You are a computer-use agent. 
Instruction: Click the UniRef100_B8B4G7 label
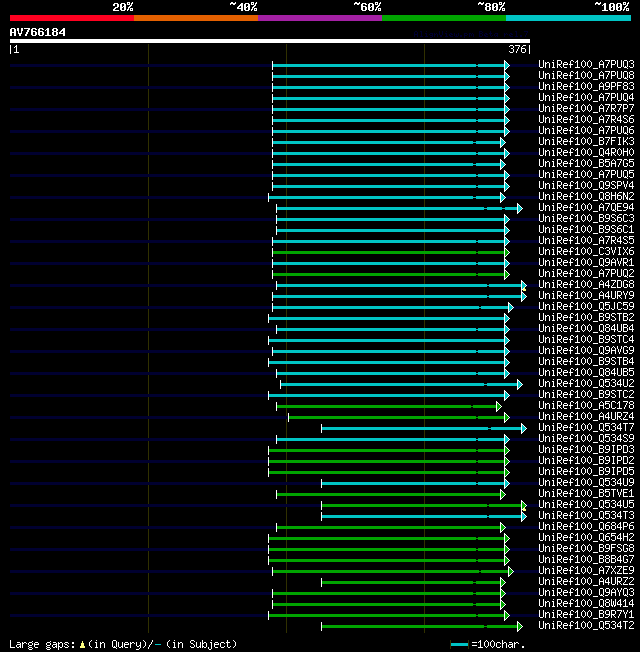[x=586, y=559]
